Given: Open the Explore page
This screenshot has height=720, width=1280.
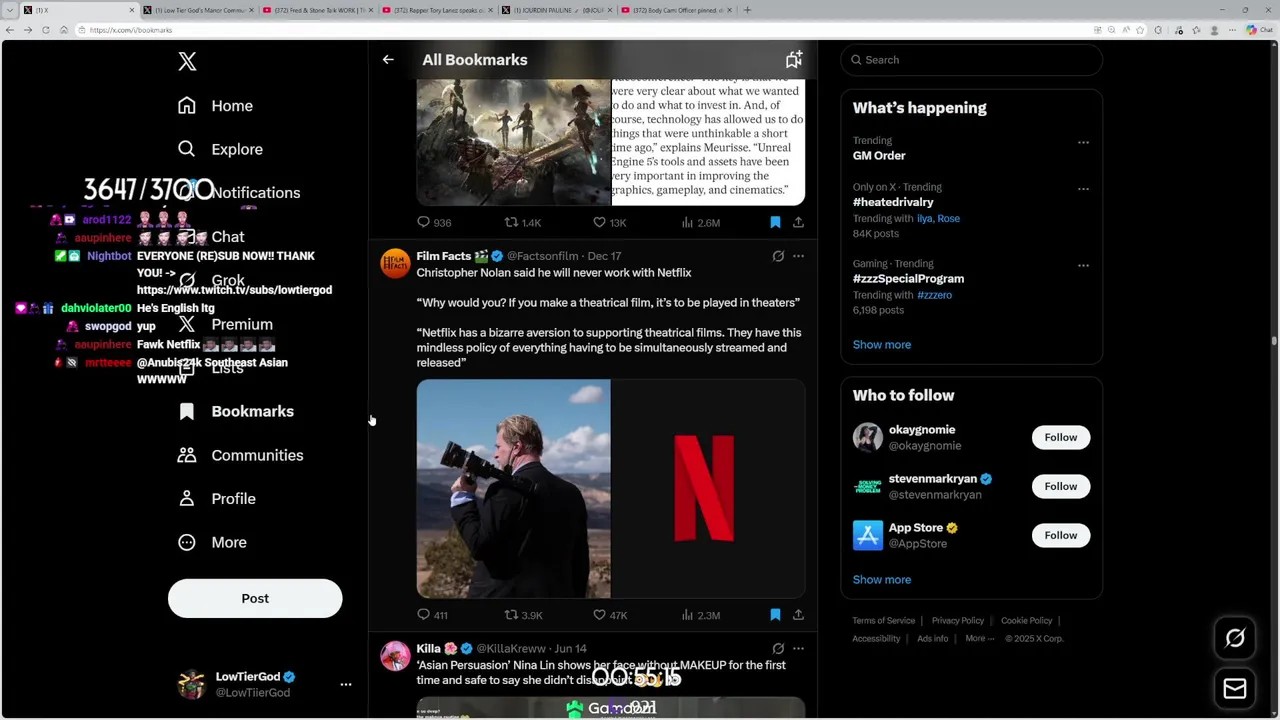Looking at the screenshot, I should click(x=220, y=149).
